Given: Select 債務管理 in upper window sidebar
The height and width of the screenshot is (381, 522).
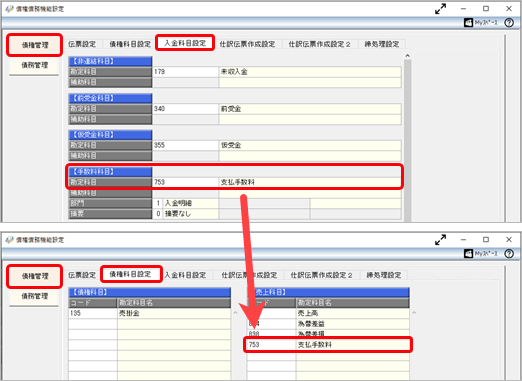Looking at the screenshot, I should [35, 65].
